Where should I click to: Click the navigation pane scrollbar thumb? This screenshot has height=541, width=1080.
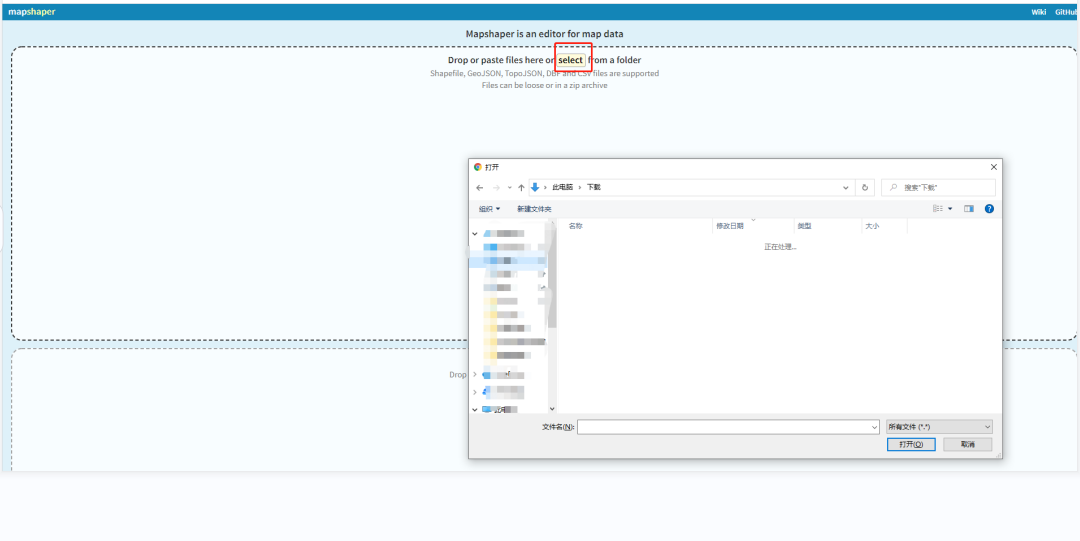point(552,276)
